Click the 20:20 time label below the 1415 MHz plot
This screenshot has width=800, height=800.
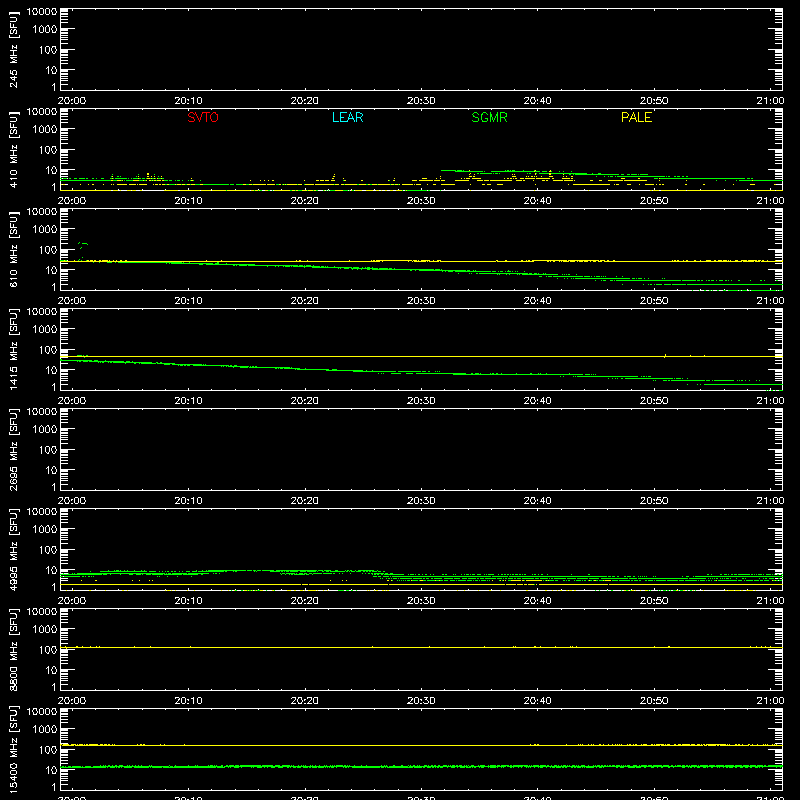pyautogui.click(x=305, y=401)
